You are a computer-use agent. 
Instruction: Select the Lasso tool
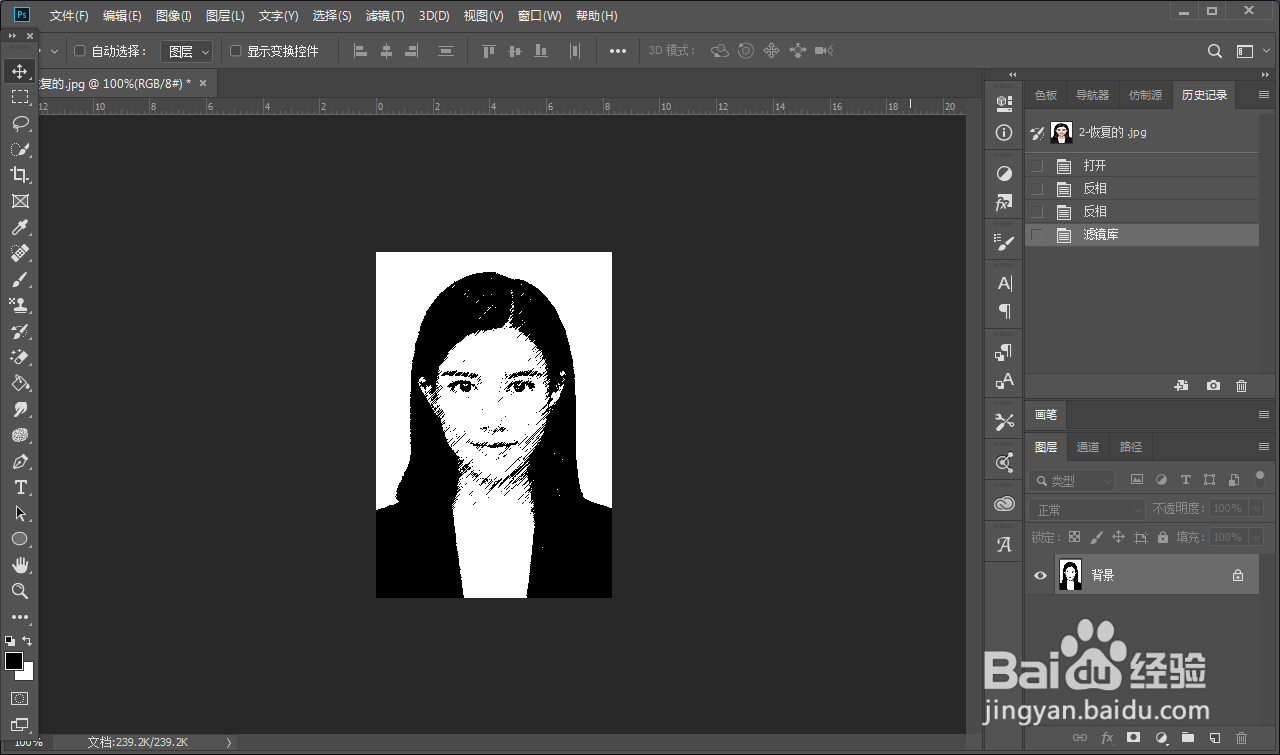[20, 123]
